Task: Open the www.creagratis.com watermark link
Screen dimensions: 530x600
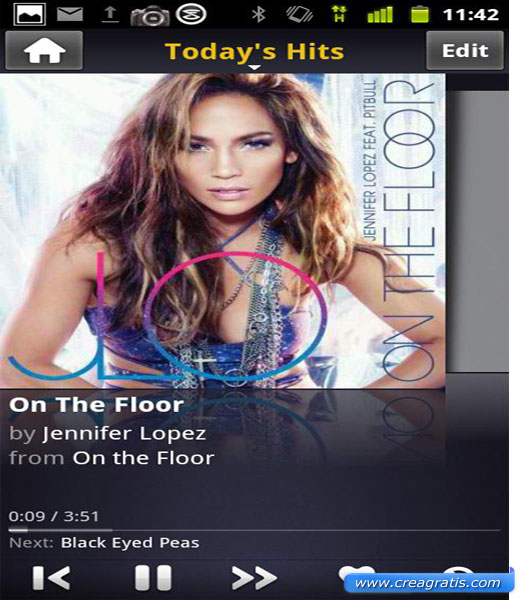Action: [429, 583]
